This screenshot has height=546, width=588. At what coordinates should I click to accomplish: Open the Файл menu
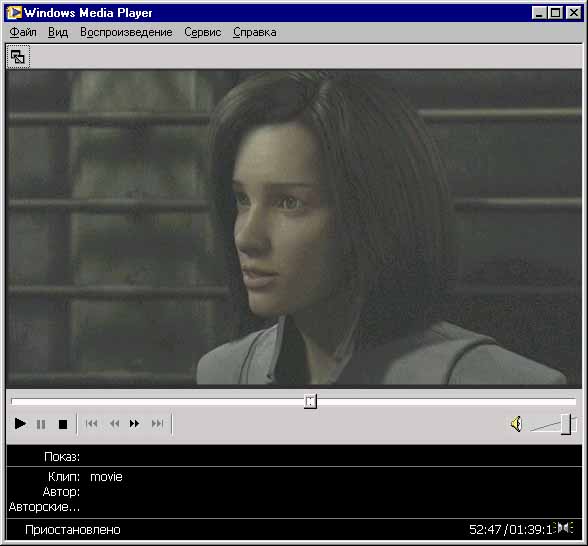click(x=23, y=32)
